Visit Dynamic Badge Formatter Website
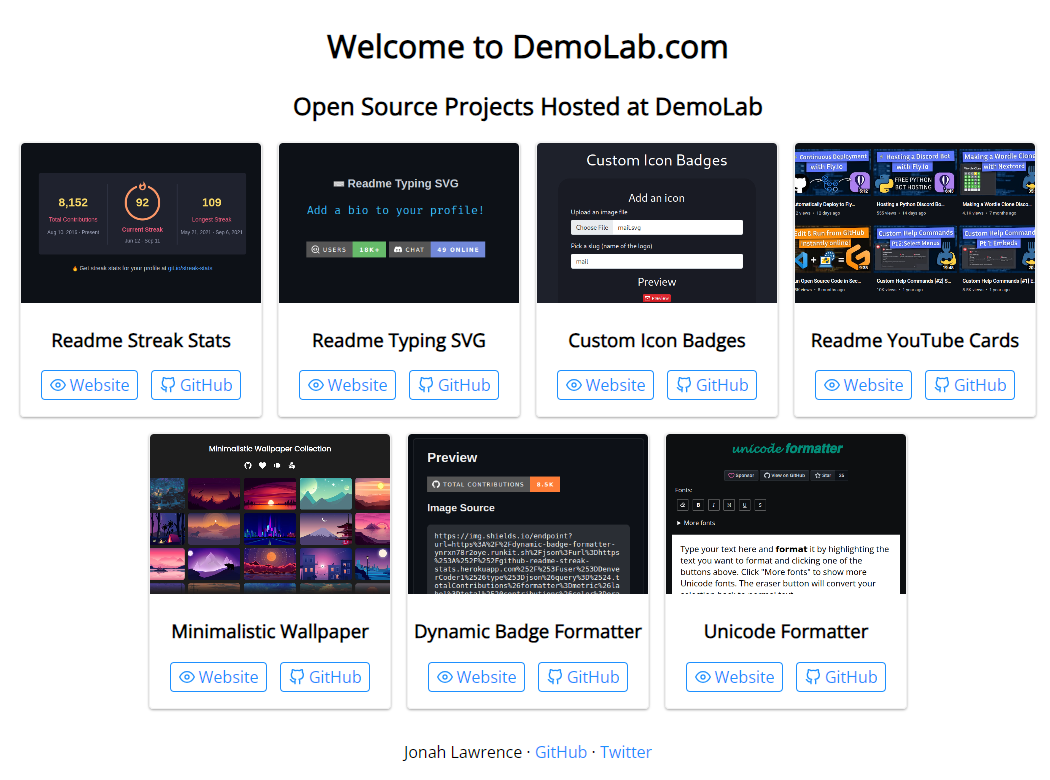The height and width of the screenshot is (780, 1050). tap(475, 677)
